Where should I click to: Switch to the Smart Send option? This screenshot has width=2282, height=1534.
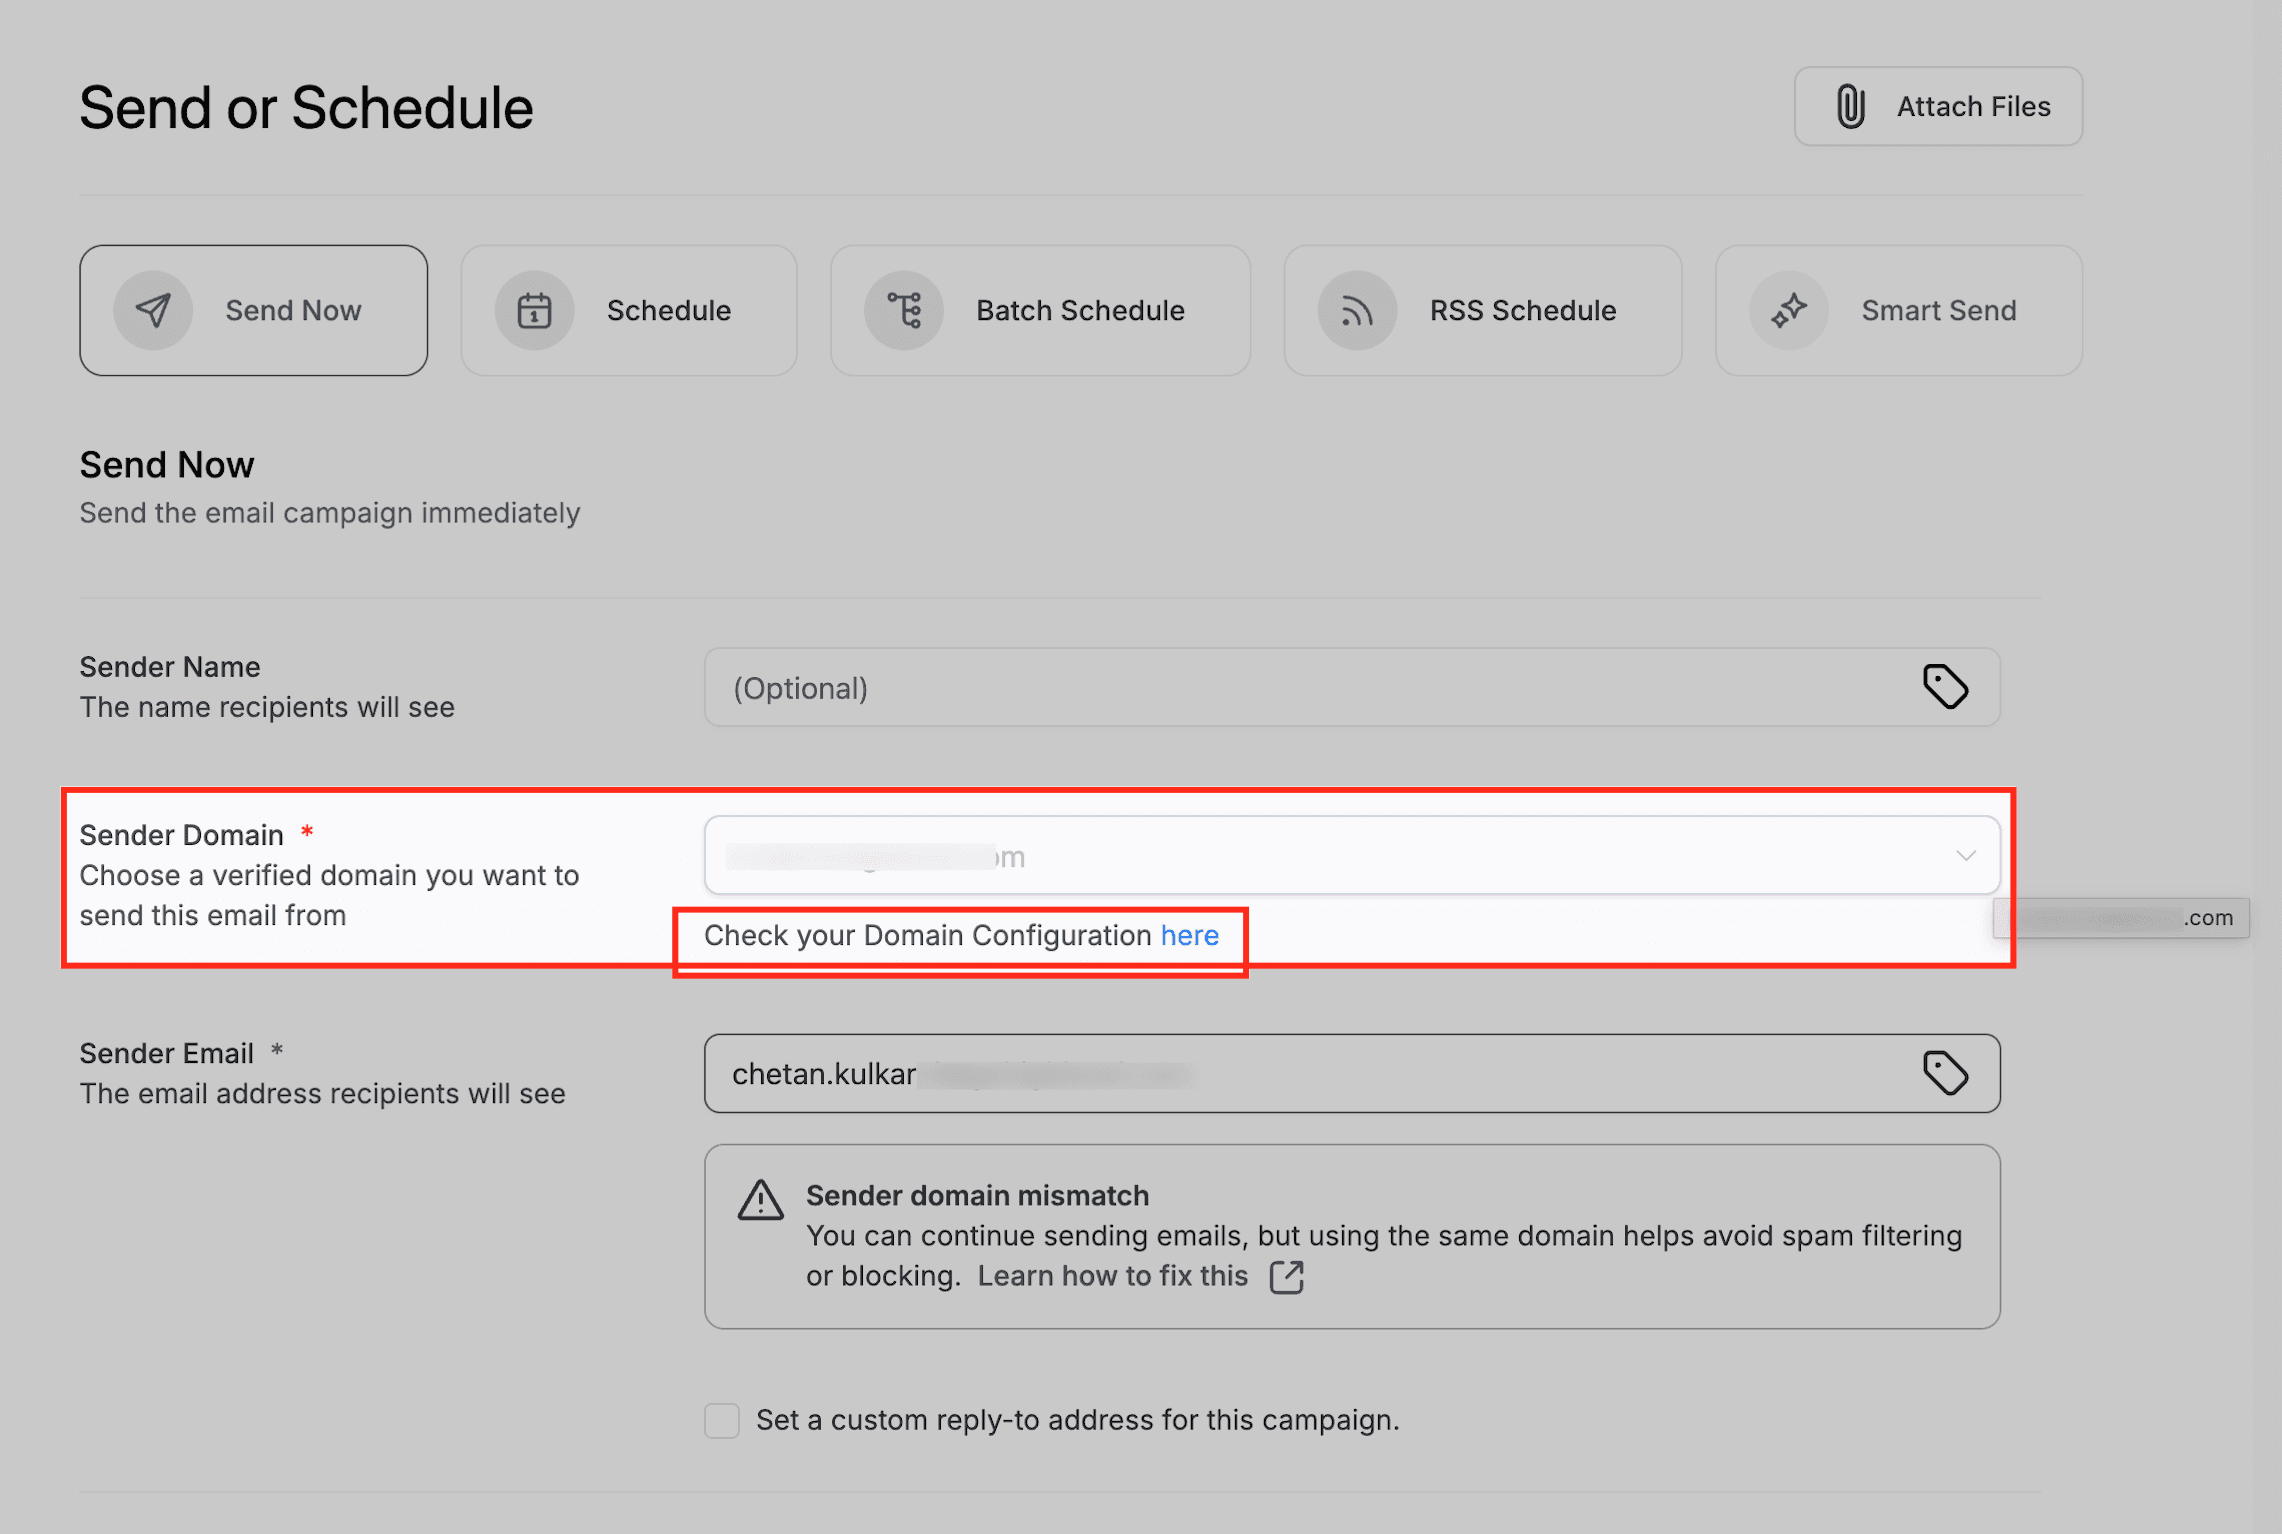click(x=1898, y=310)
